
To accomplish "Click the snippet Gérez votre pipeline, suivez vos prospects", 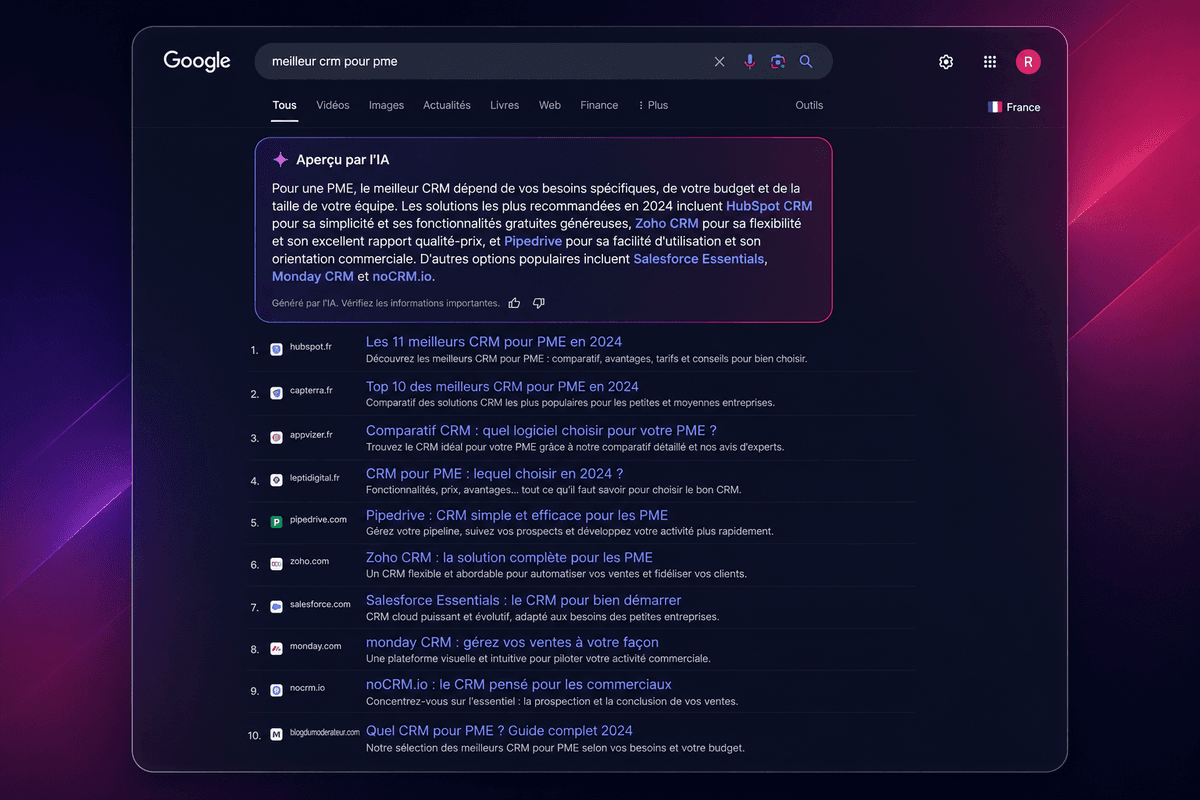I will pyautogui.click(x=569, y=531).
